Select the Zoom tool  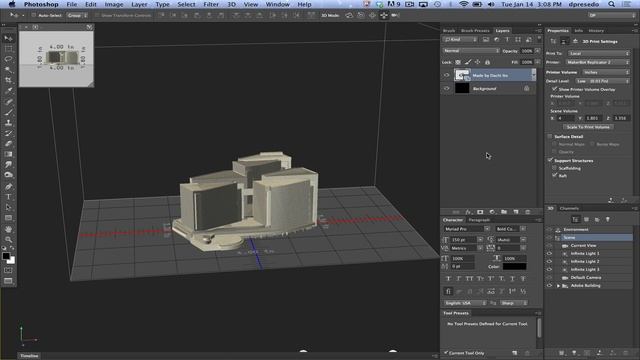coord(9,240)
